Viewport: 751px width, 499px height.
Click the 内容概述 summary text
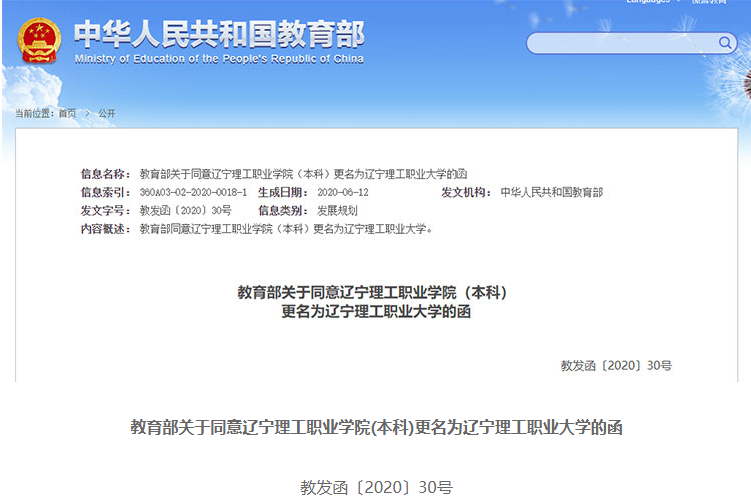[286, 228]
